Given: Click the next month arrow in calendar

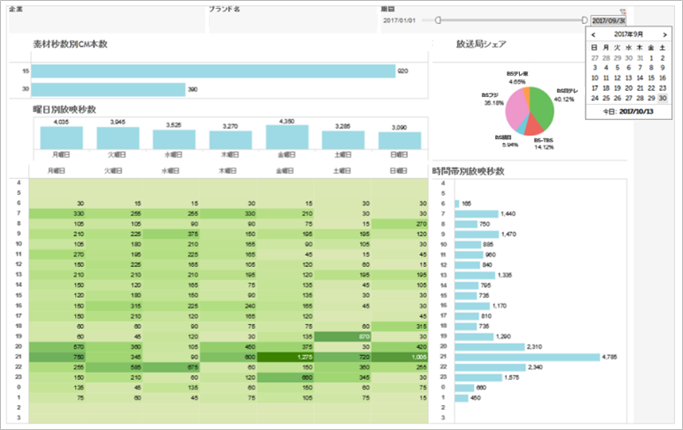Looking at the screenshot, I should 666,36.
